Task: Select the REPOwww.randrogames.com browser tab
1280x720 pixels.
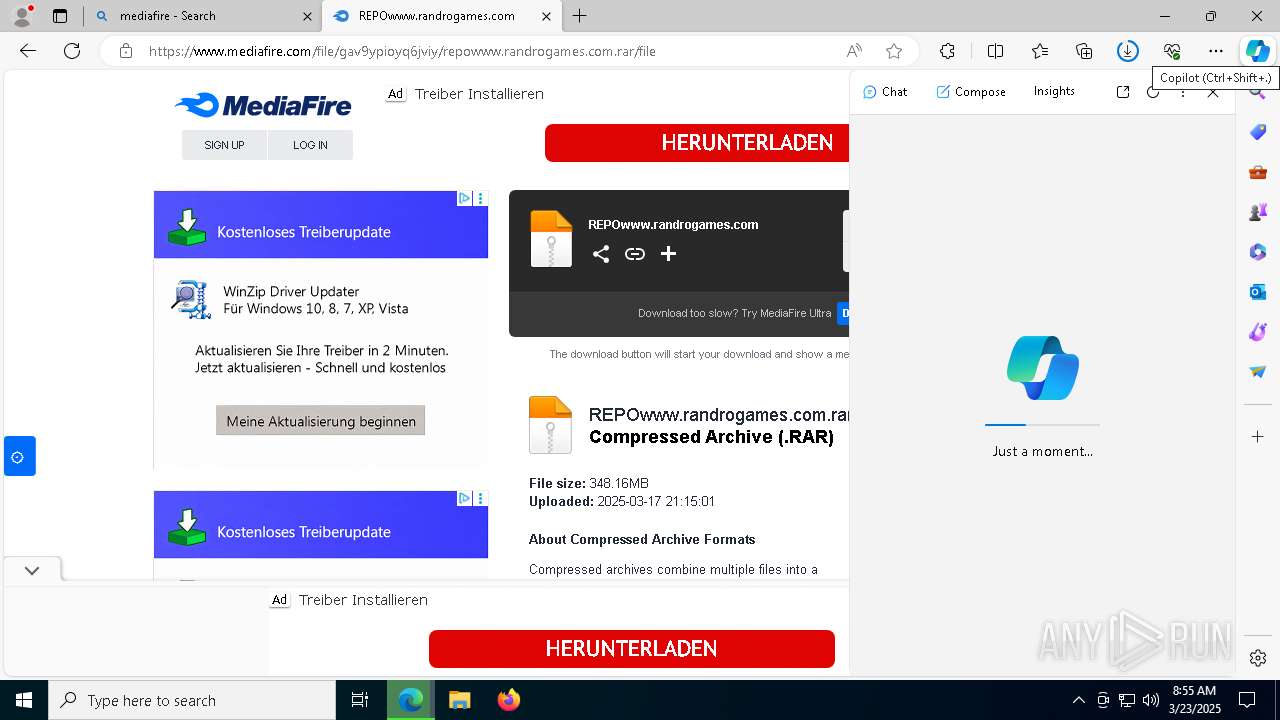Action: point(440,16)
